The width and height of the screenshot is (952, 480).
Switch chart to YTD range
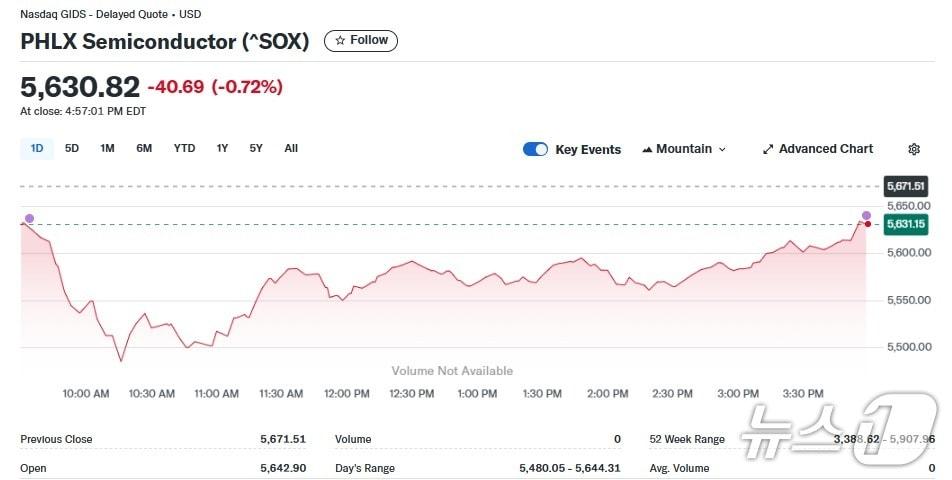tap(184, 149)
